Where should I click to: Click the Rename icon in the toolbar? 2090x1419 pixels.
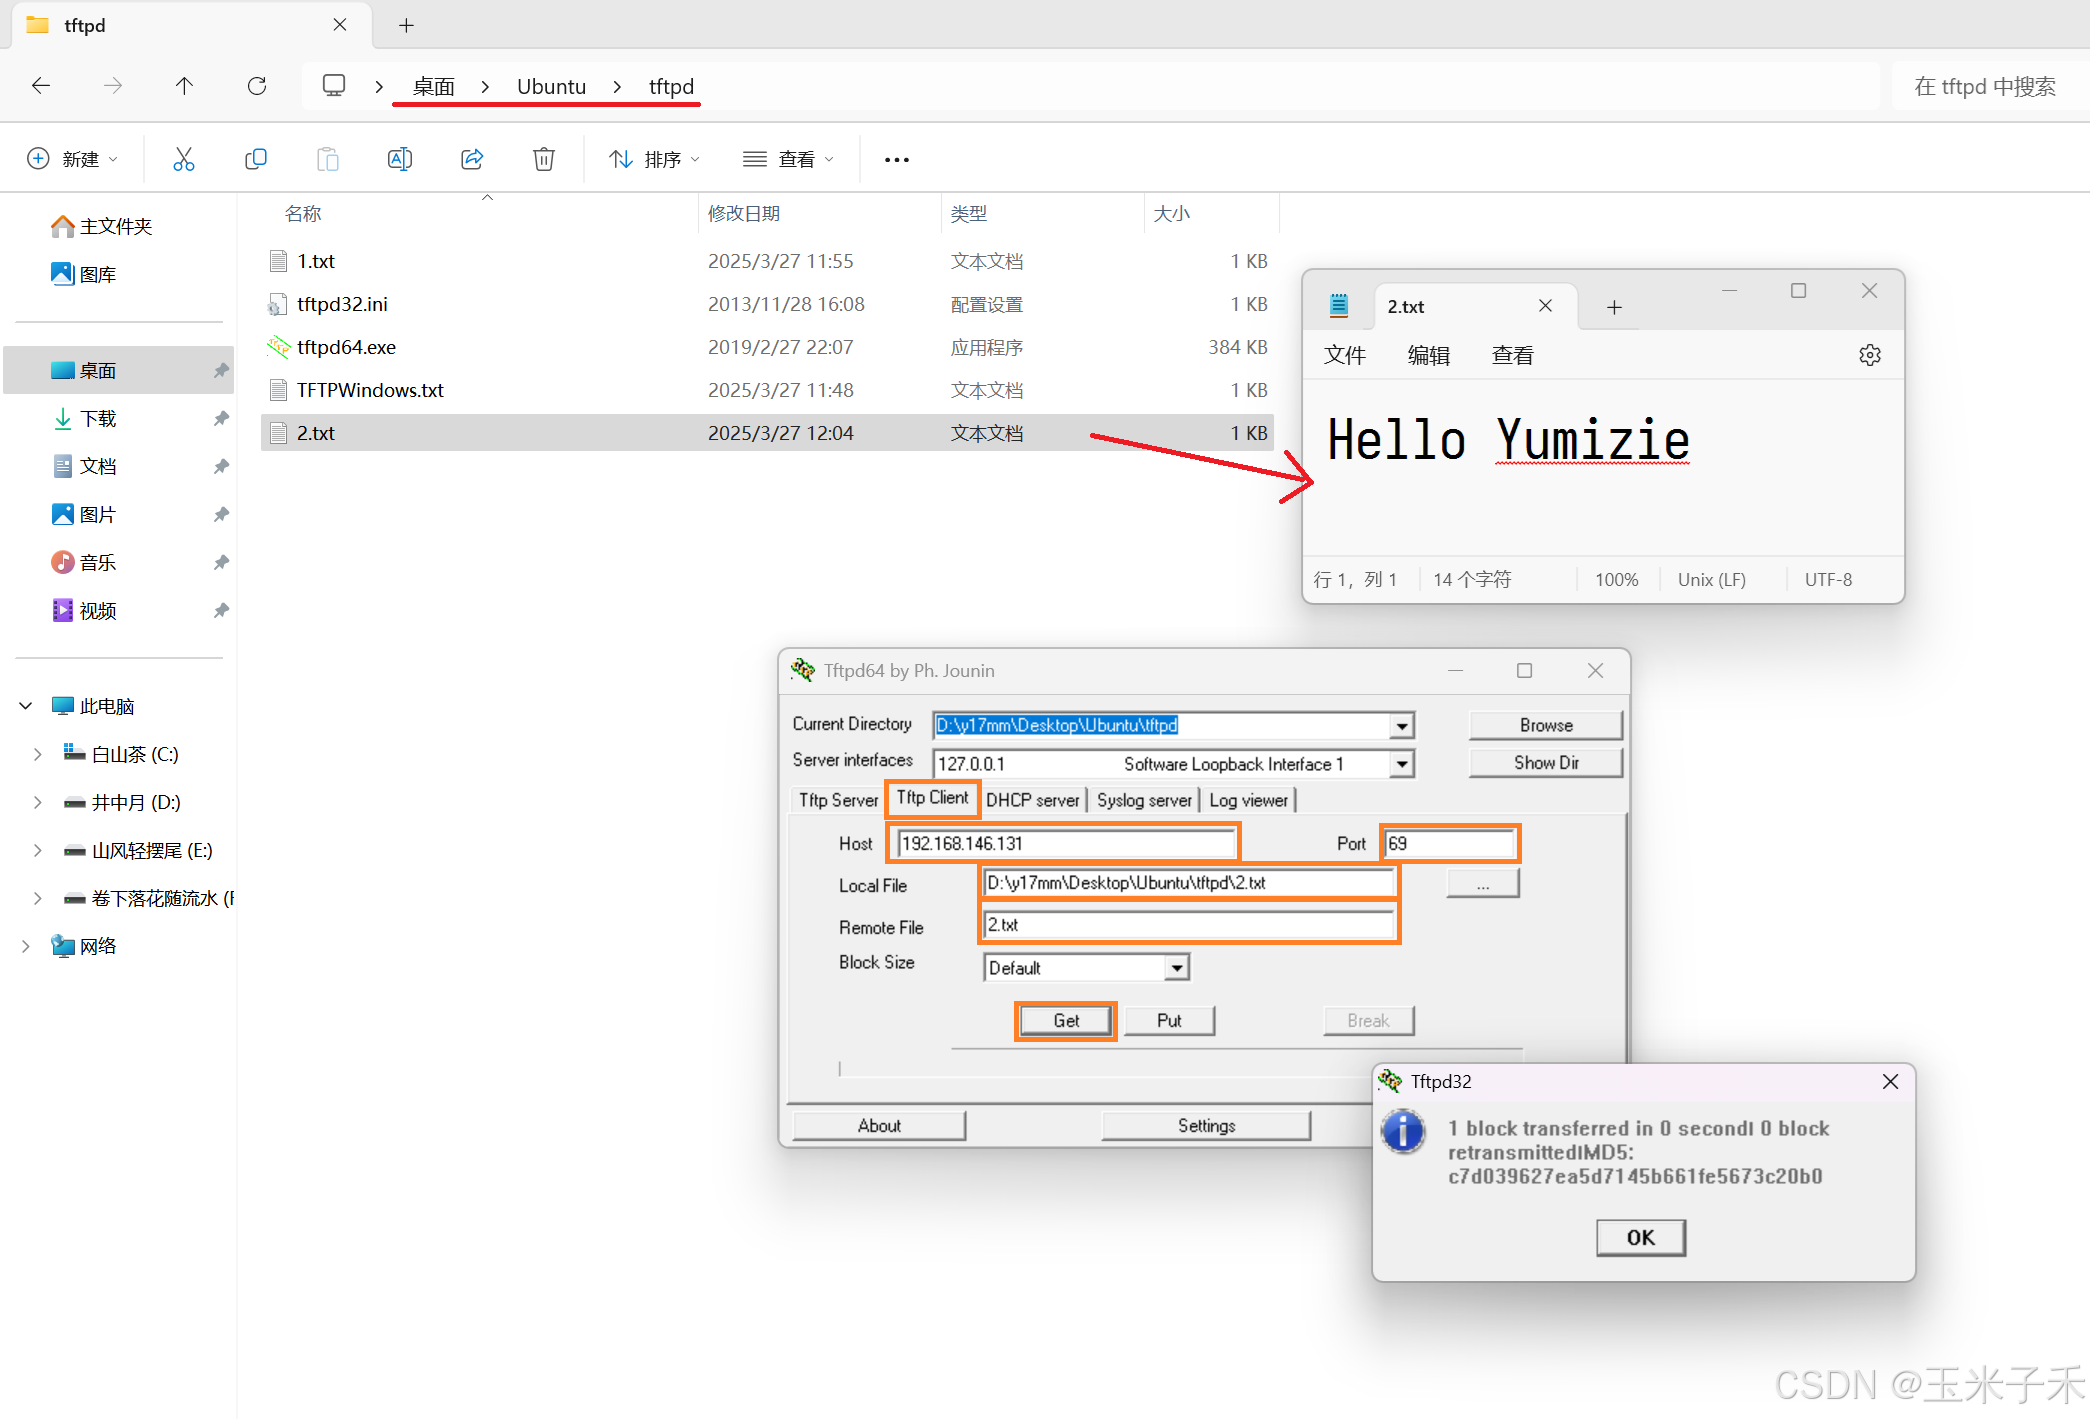400,159
